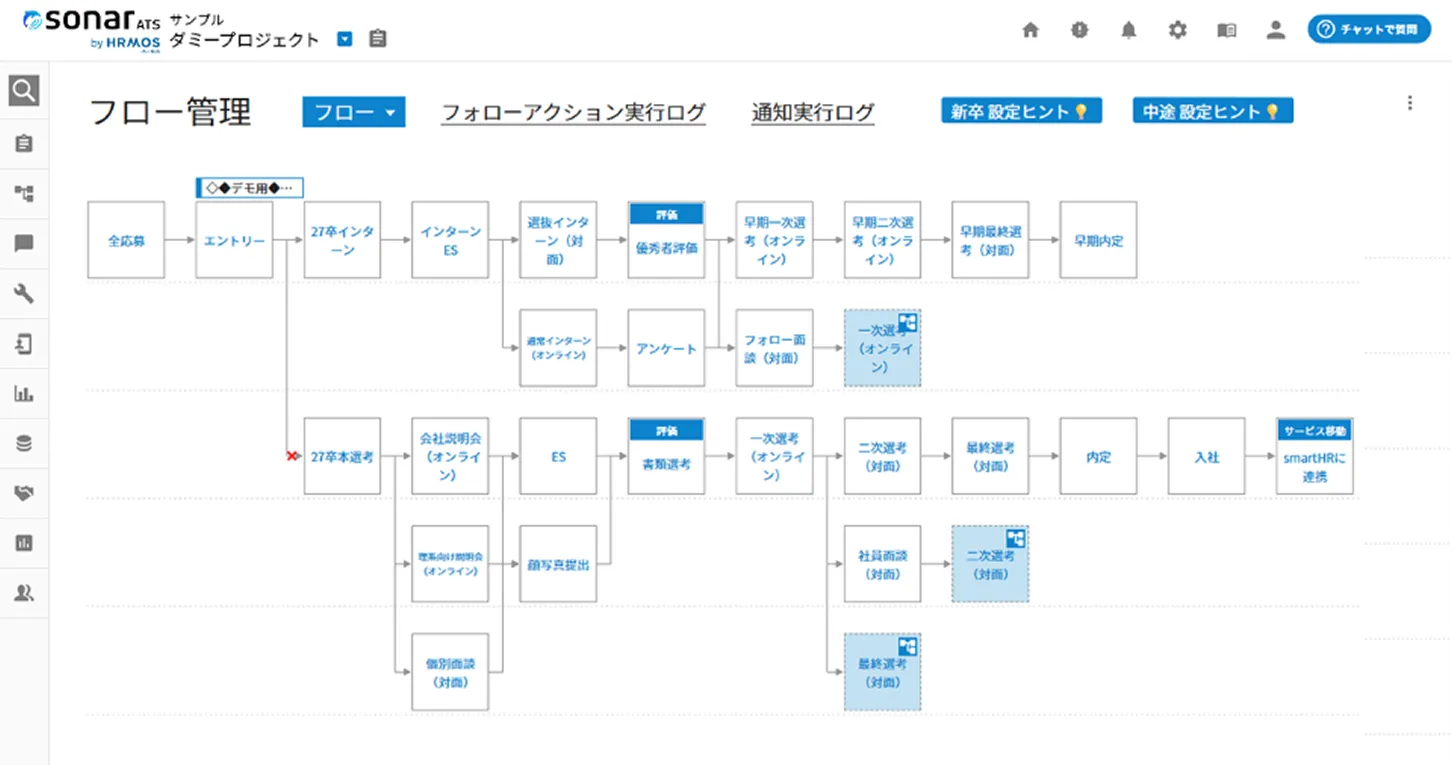
Task: Click the home icon in the top bar
Action: pyautogui.click(x=1030, y=30)
